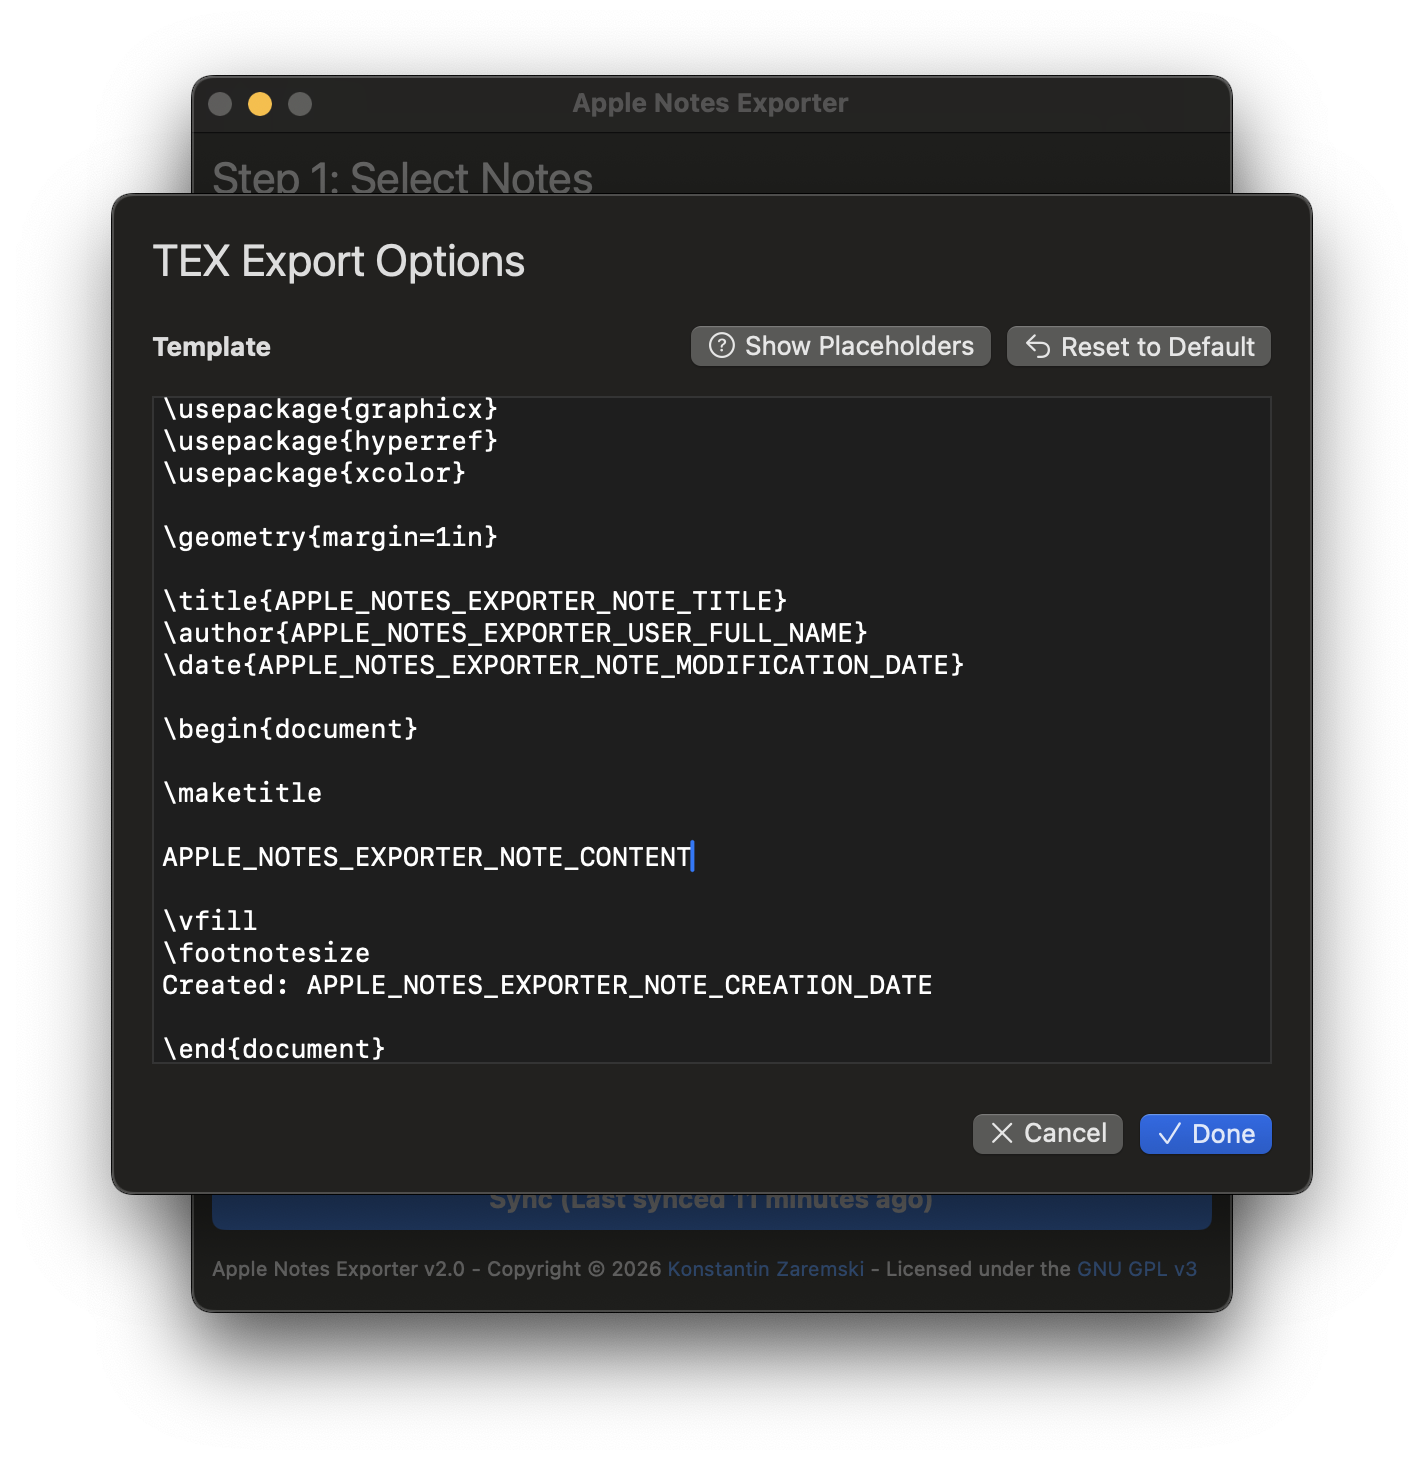Click the \maketitle line
This screenshot has height=1460, width=1424.
[242, 793]
